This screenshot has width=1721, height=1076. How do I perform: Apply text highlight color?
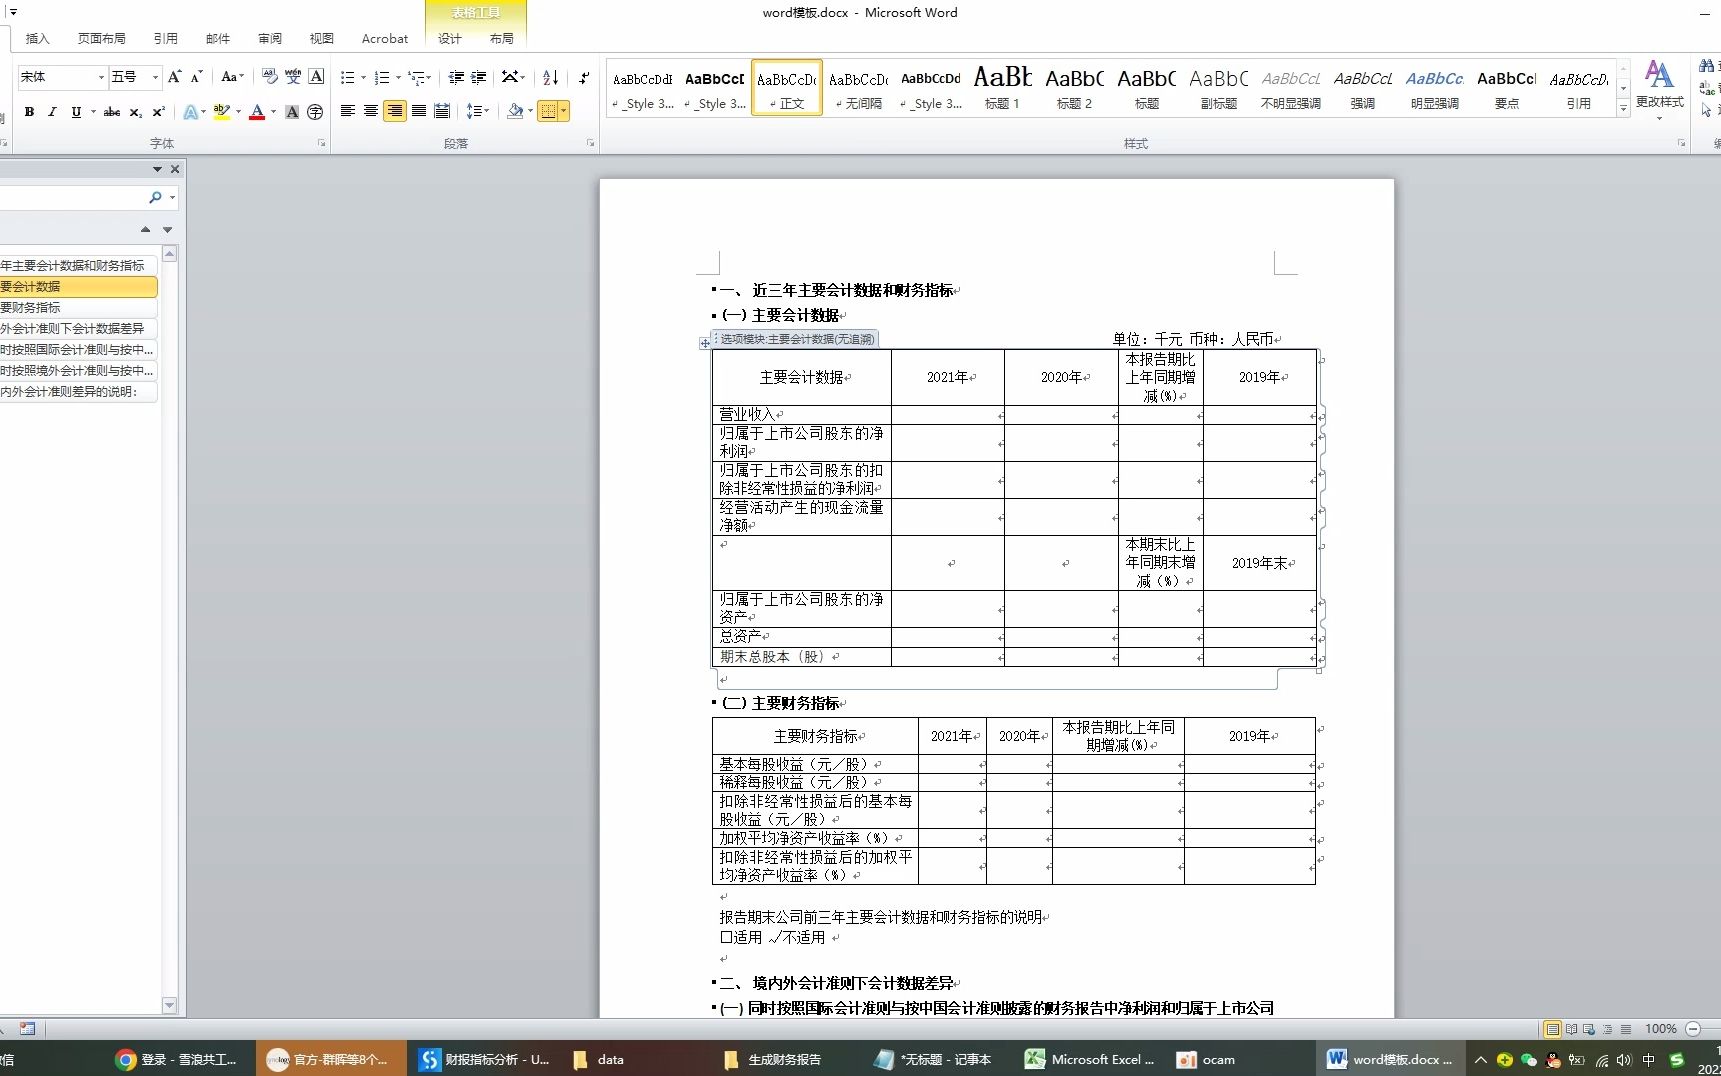click(x=222, y=112)
